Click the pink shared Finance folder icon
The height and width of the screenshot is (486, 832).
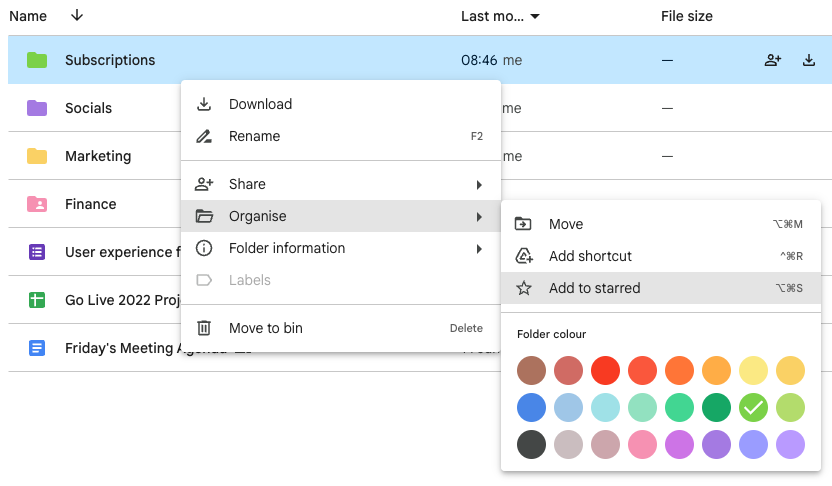[x=37, y=204]
